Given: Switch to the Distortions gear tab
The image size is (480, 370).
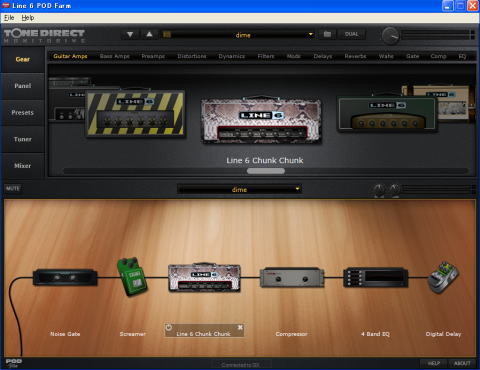Looking at the screenshot, I should coord(192,56).
